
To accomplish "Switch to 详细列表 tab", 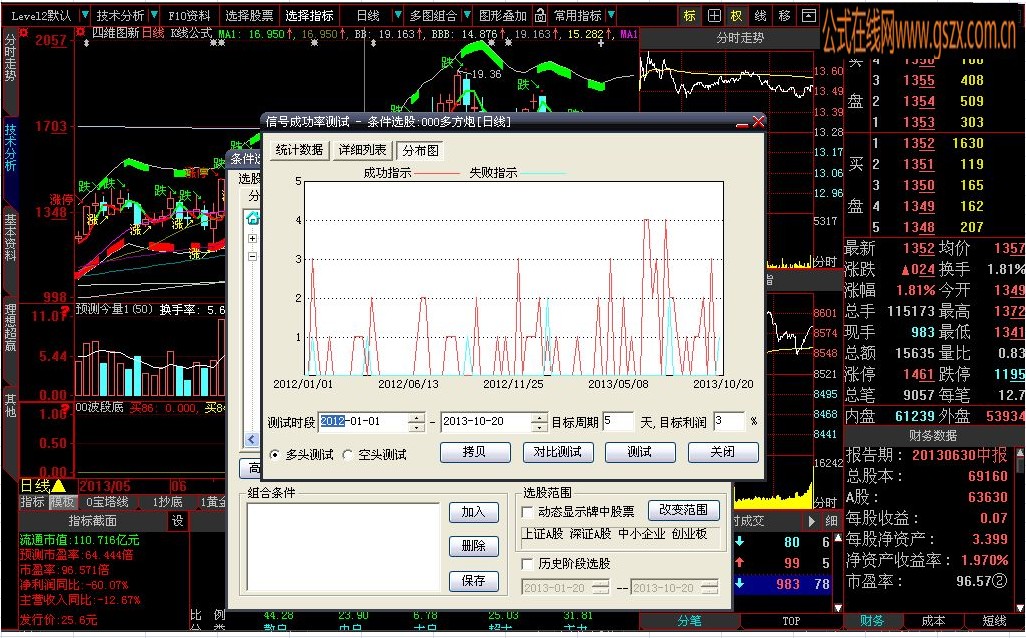I will [x=362, y=150].
